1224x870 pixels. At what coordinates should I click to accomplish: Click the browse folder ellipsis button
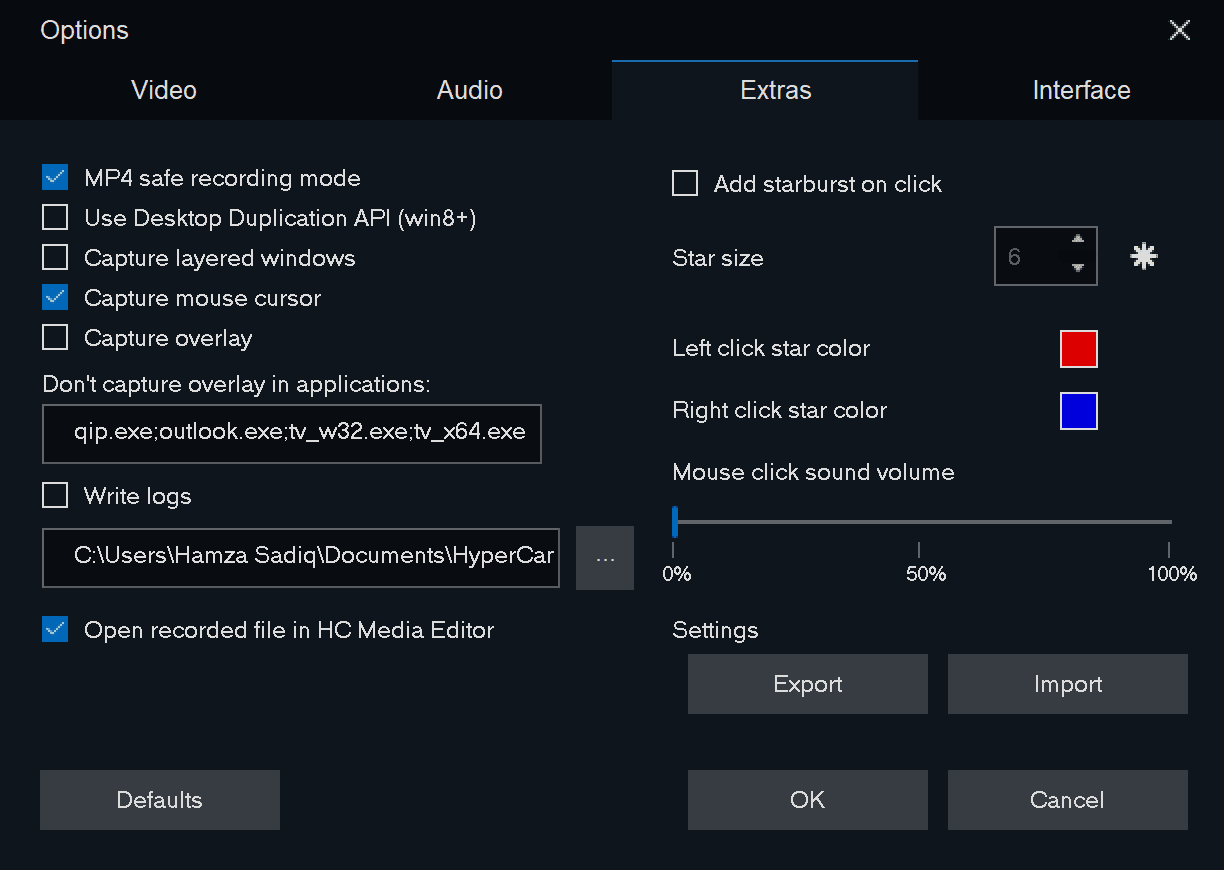(605, 558)
